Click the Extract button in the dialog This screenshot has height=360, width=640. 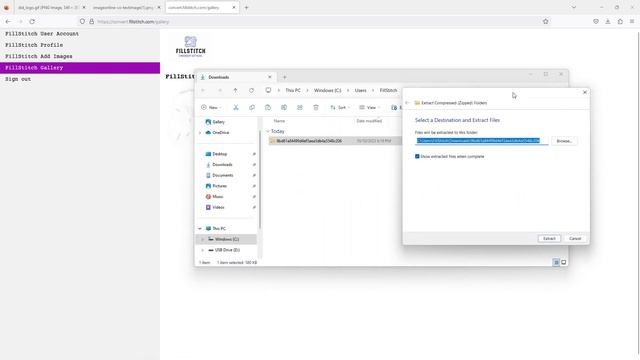tap(549, 238)
